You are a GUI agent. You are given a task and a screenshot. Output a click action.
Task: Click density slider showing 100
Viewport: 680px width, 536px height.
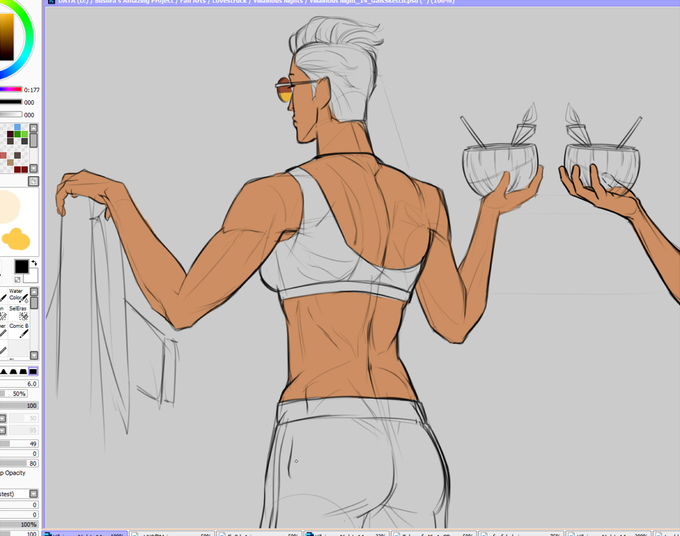coord(19,405)
